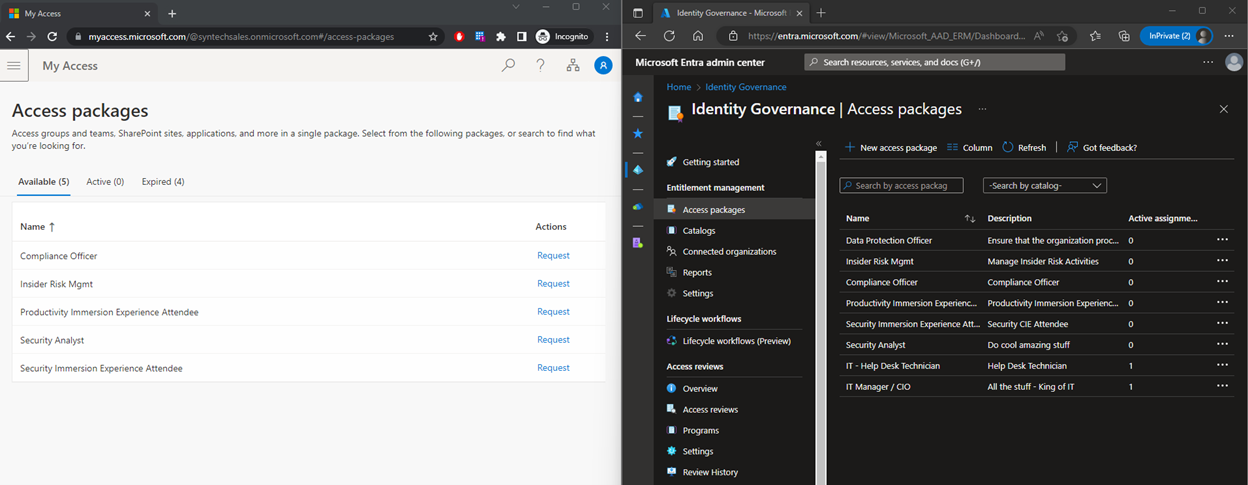Open the Entra user profile avatar
1248x485 pixels.
coord(1236,62)
